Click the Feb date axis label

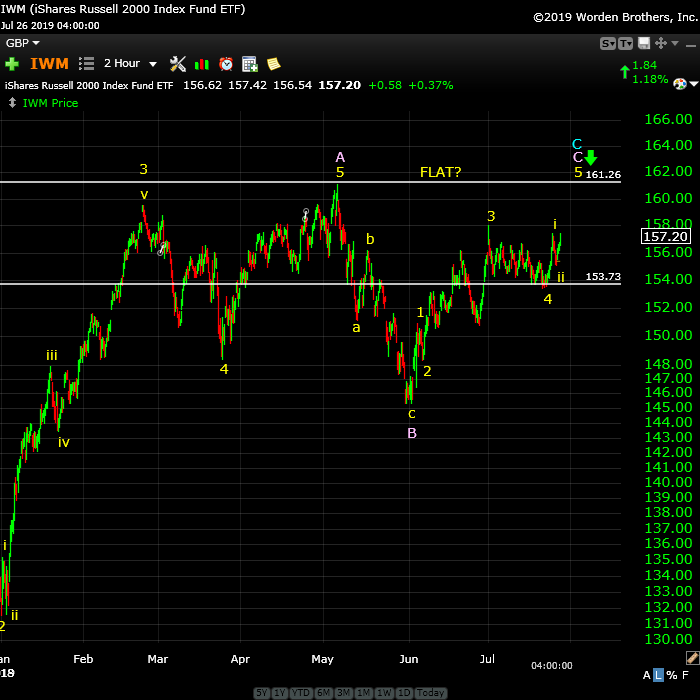pos(83,659)
